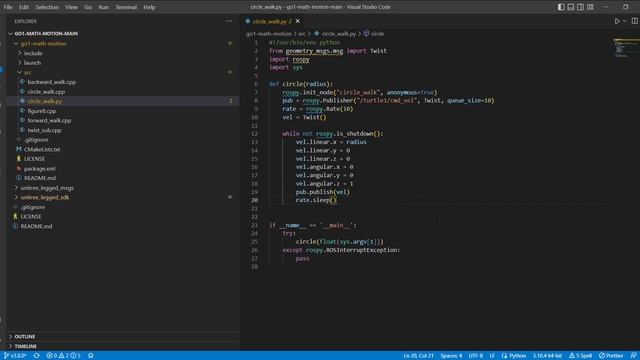Select circle_walk.py in the explorer

click(45, 101)
